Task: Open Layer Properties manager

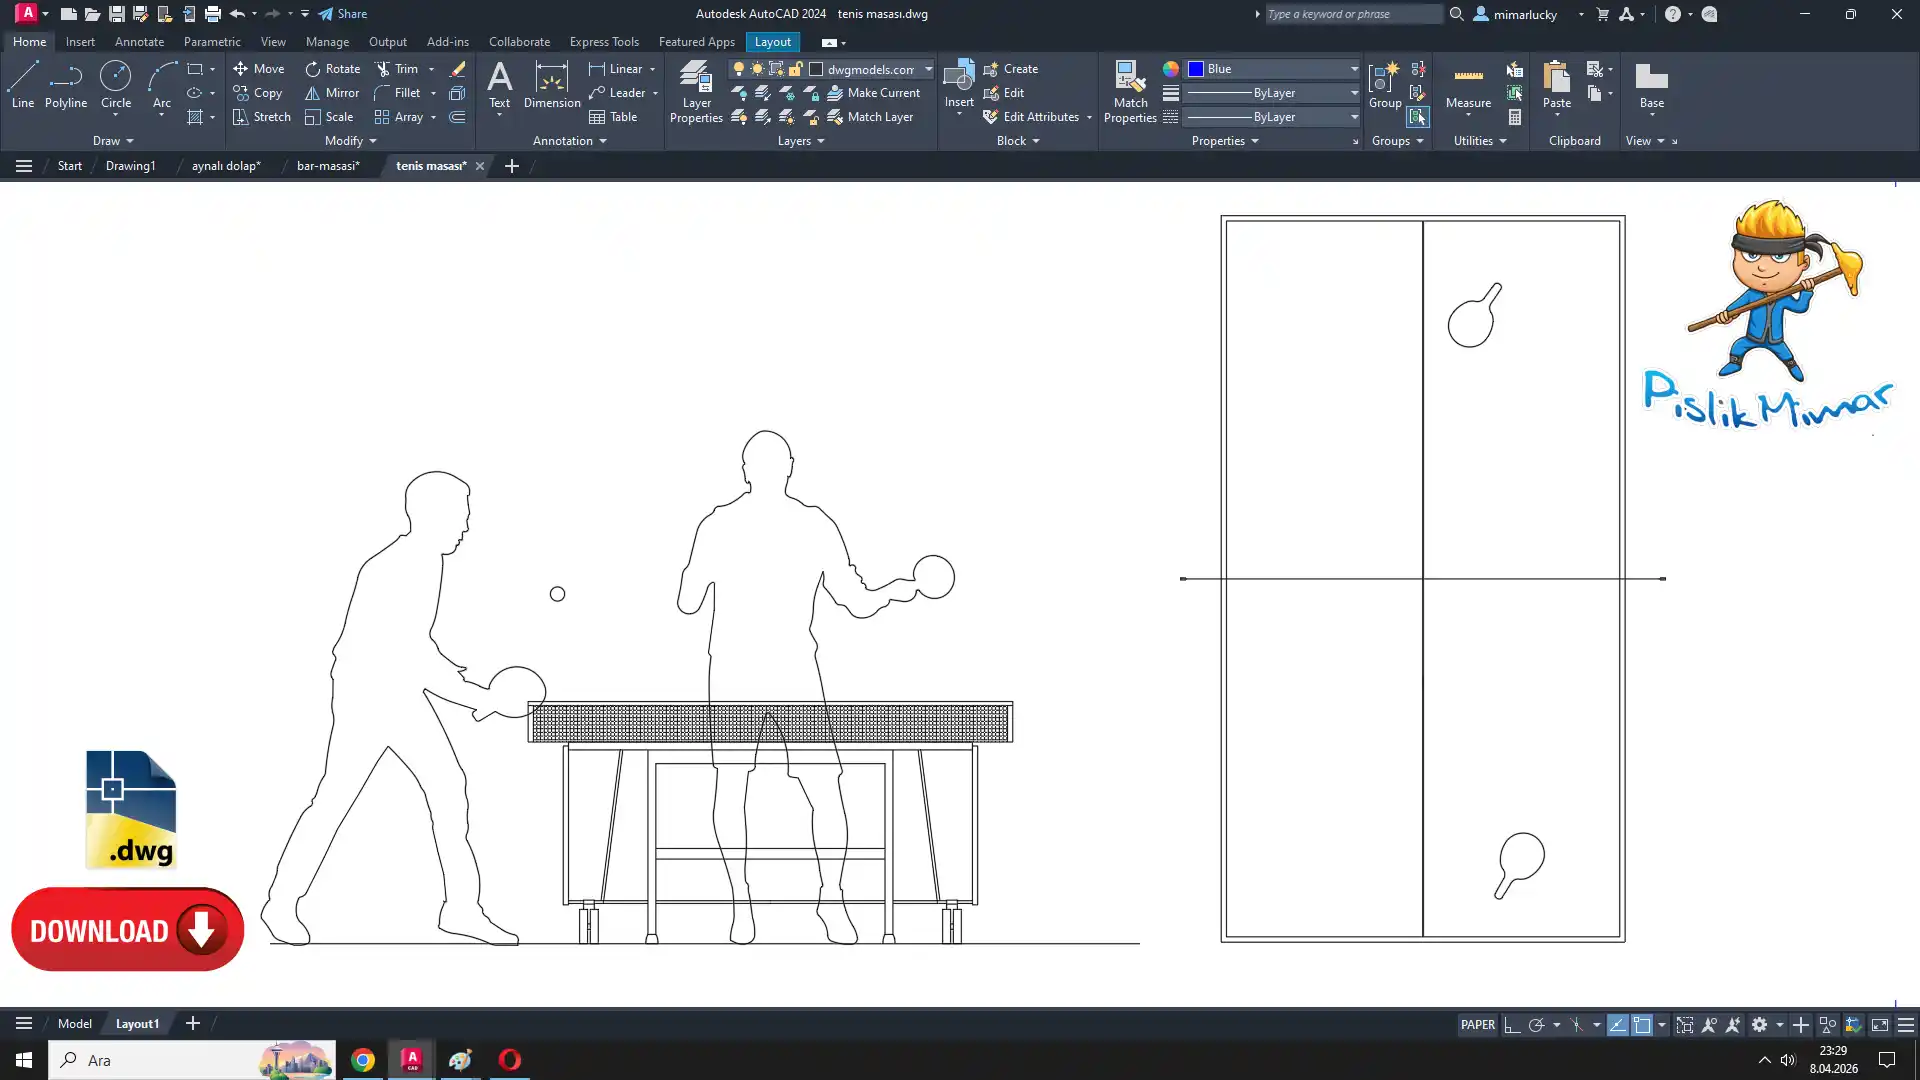Action: 696,91
